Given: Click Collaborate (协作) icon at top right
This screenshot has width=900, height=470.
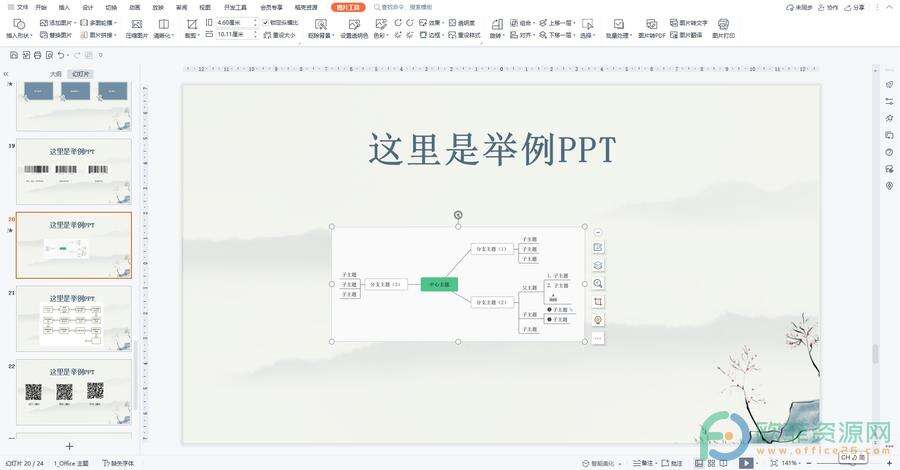Looking at the screenshot, I should pyautogui.click(x=828, y=7).
